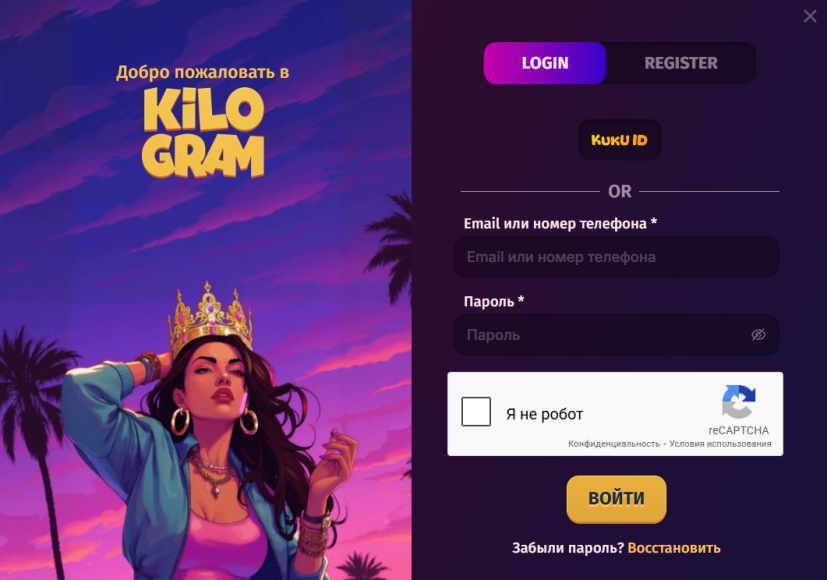Click the Забыли пароль? text
Image resolution: width=827 pixels, height=580 pixels.
tap(568, 548)
